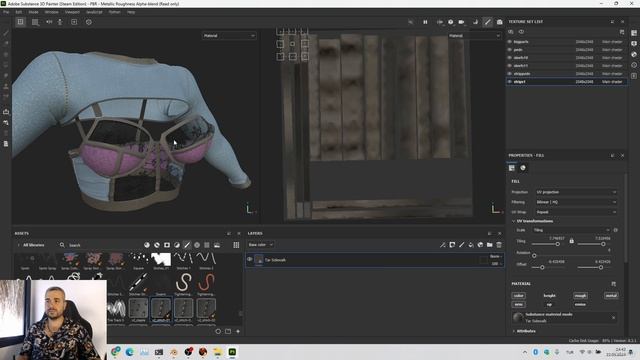Click the delete layer trash icon in Layers
This screenshot has height=360, width=640.
click(x=499, y=245)
